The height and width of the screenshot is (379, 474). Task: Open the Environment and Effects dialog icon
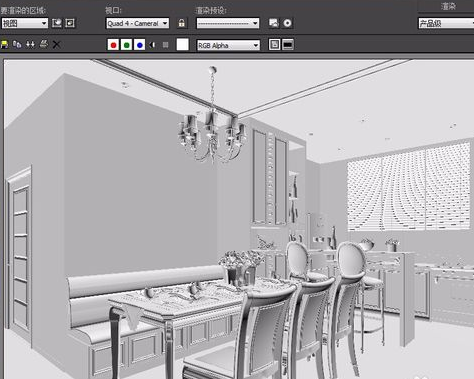[x=287, y=23]
